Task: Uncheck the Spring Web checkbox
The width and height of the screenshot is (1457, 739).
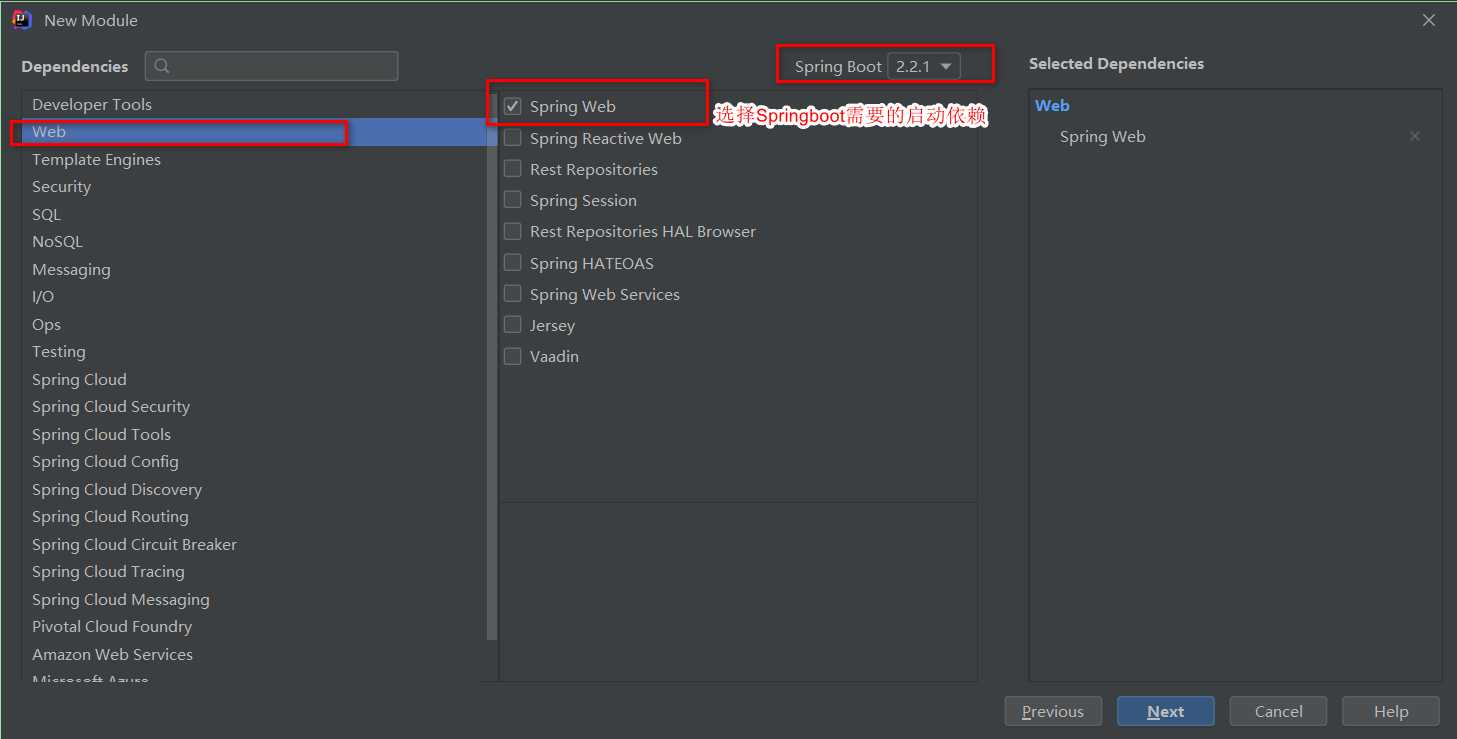Action: tap(513, 106)
